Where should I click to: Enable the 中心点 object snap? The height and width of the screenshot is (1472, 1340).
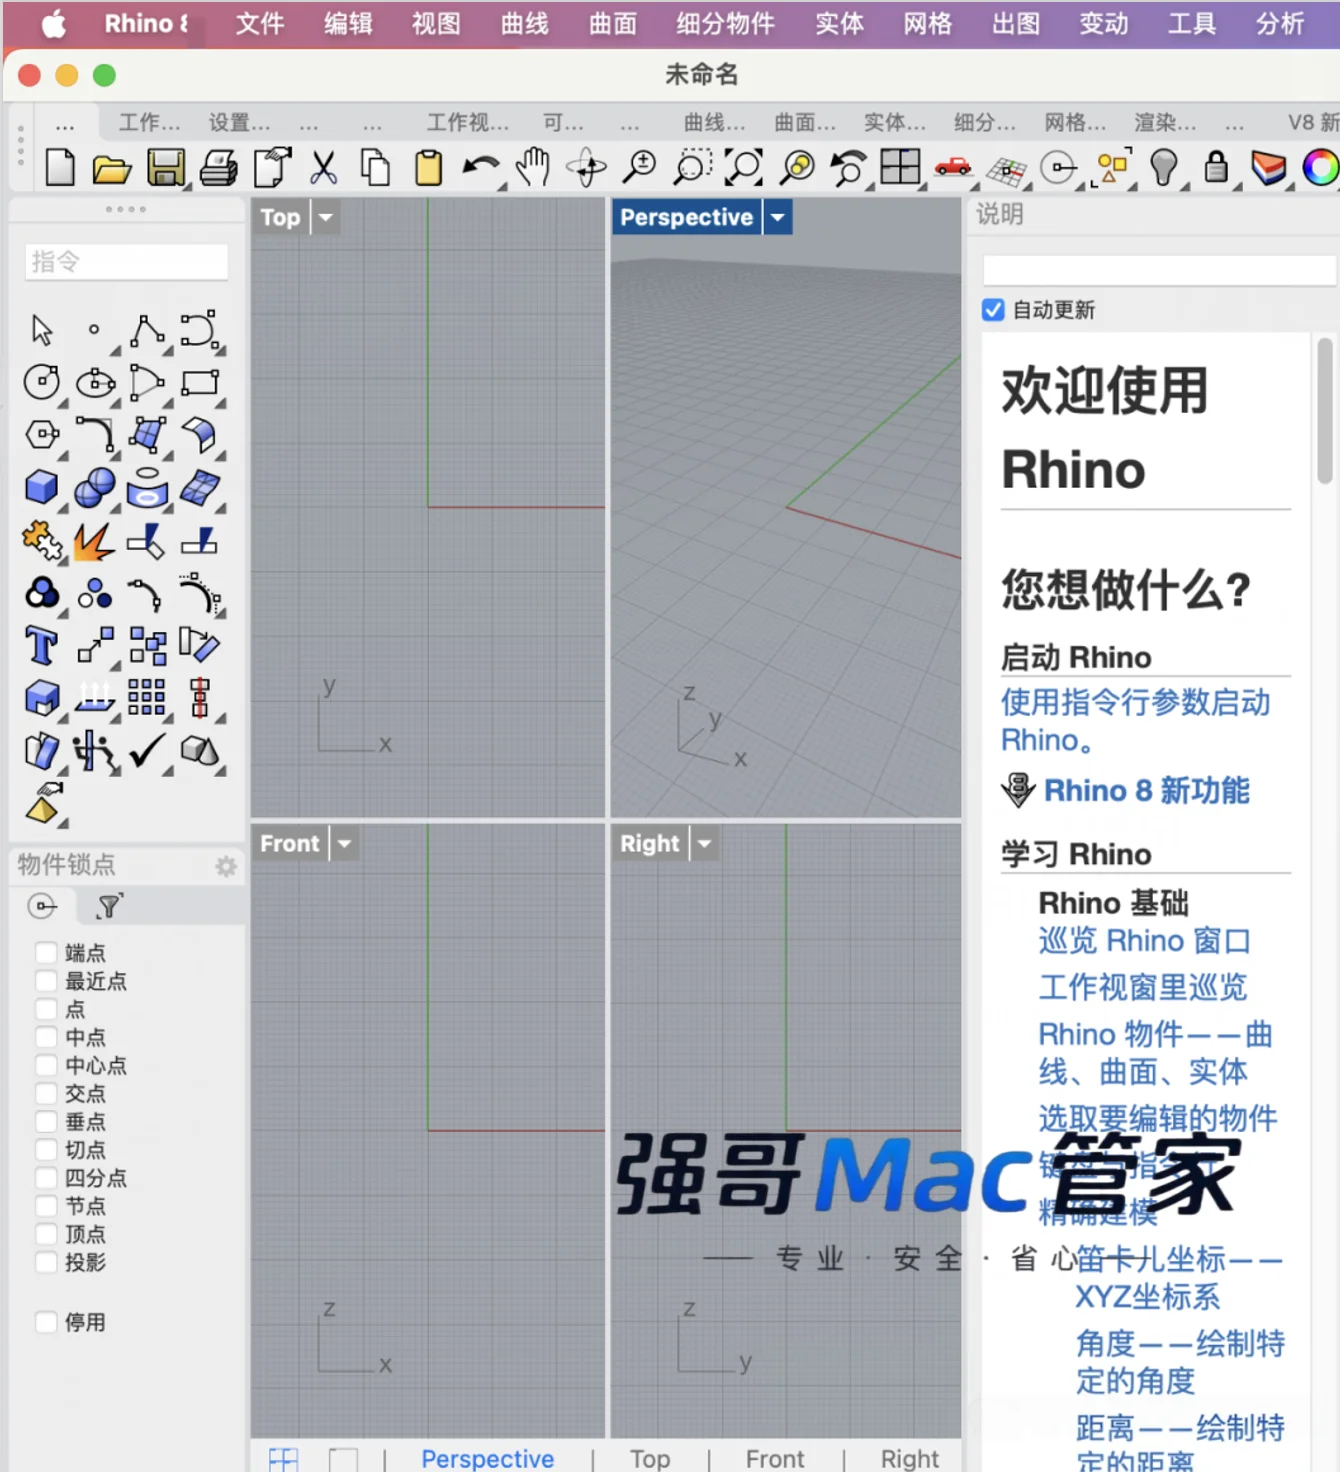46,1064
